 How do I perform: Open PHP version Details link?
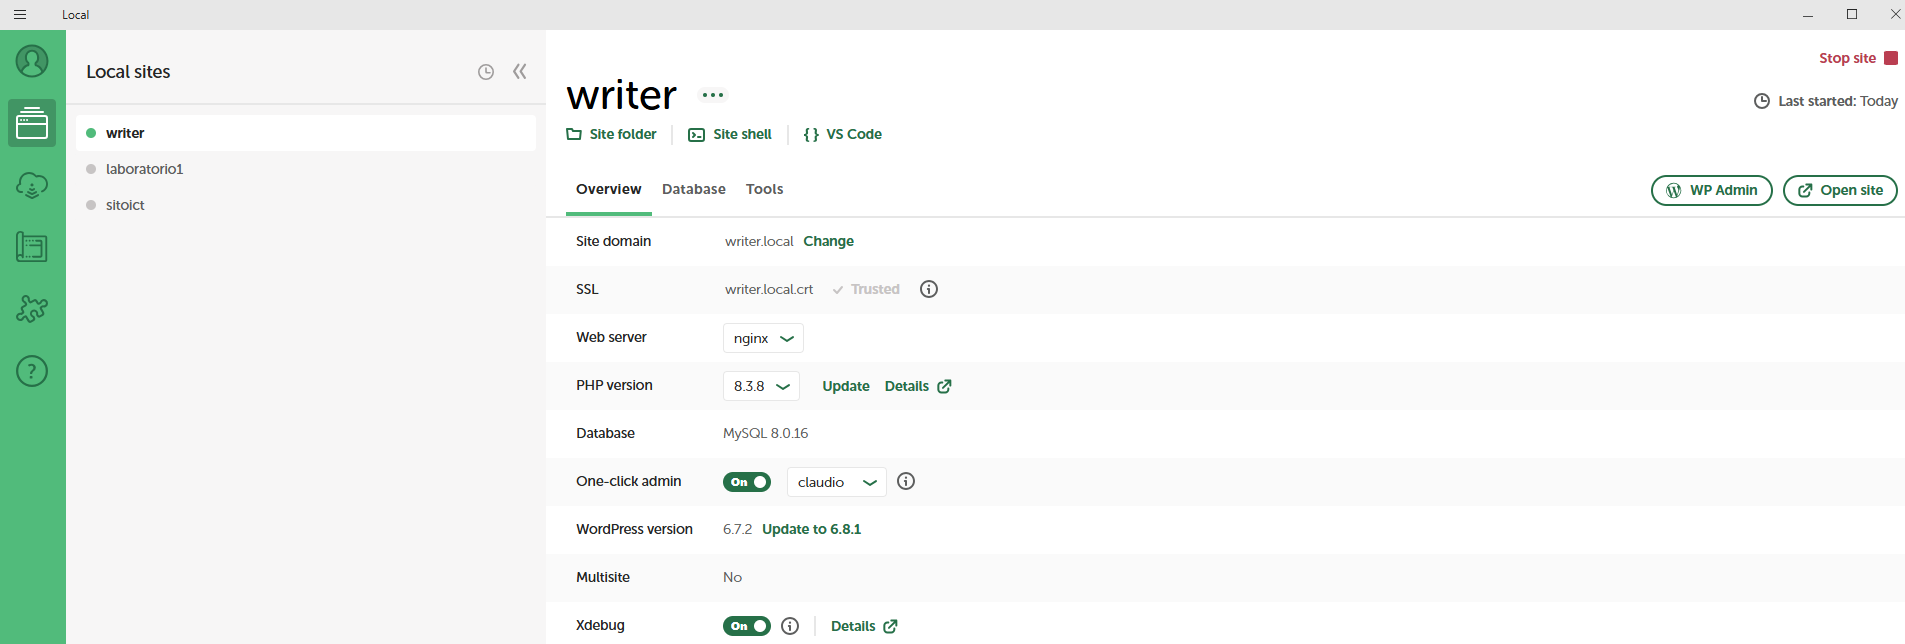point(918,386)
